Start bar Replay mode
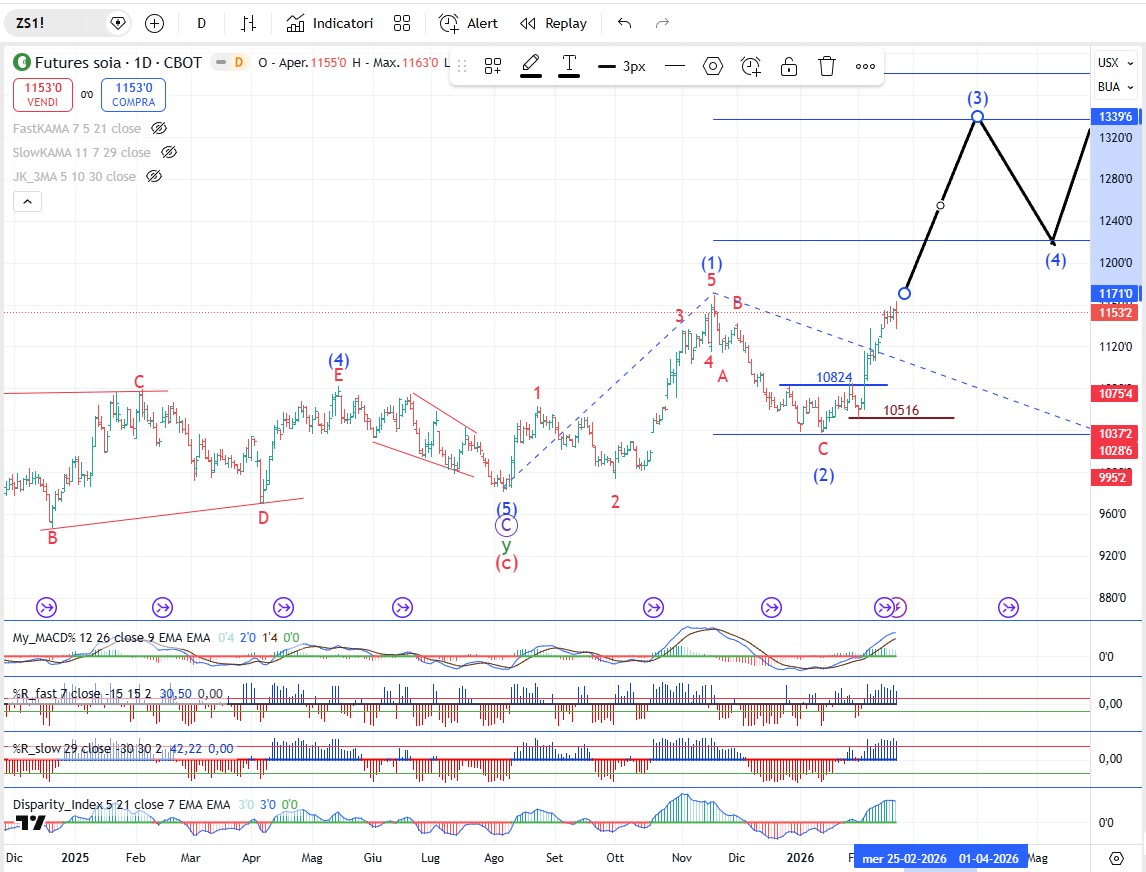Screen dimensions: 1146x872 pyautogui.click(x=553, y=23)
